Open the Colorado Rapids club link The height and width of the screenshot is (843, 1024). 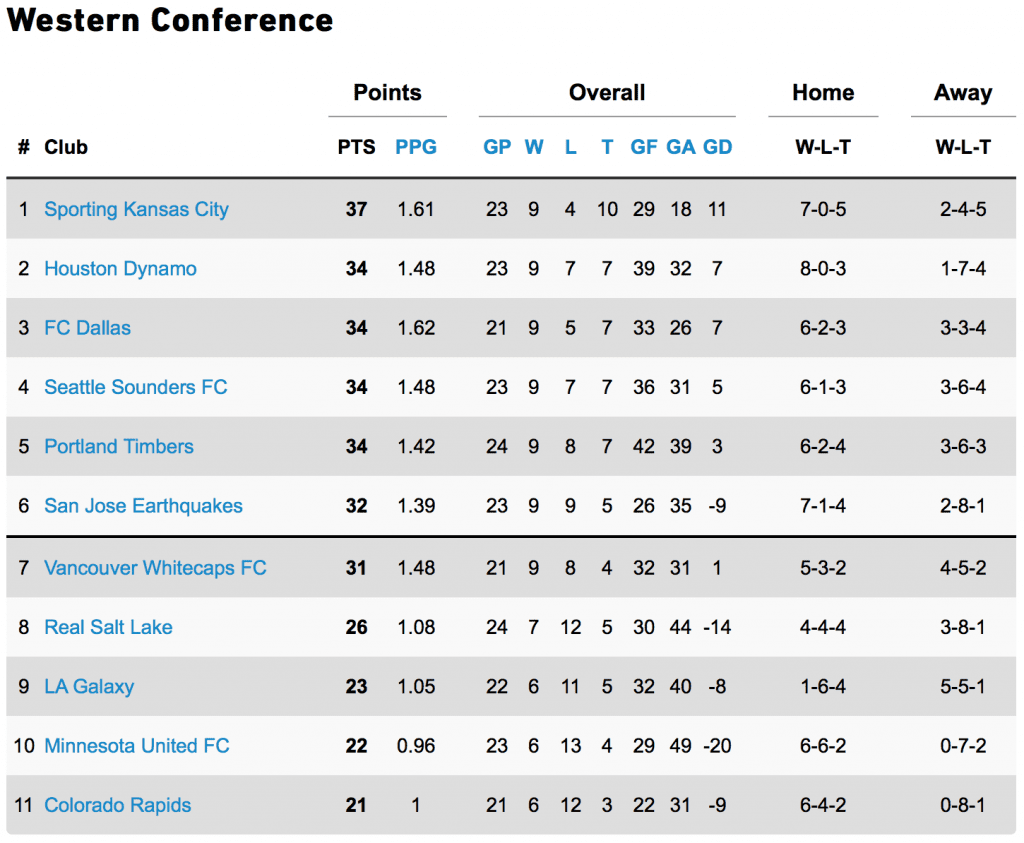pyautogui.click(x=118, y=806)
